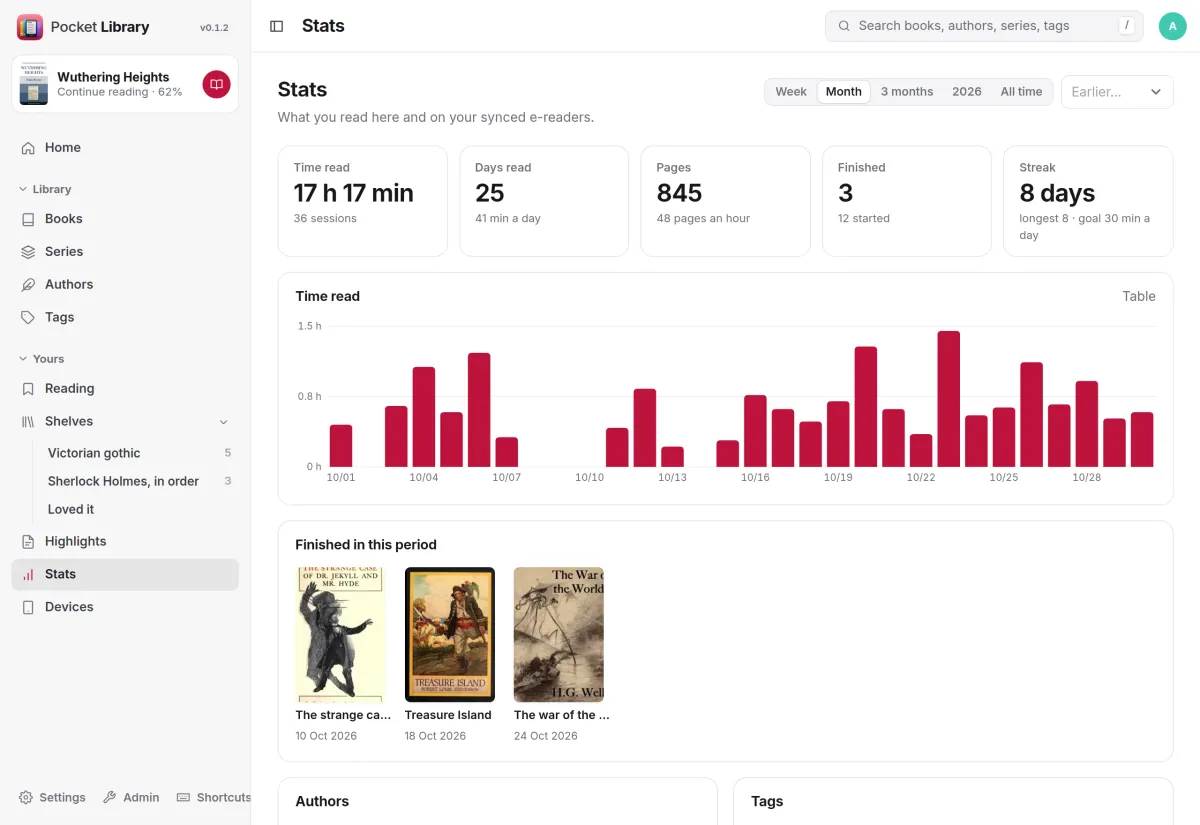Click the Admin wrench icon

[110, 797]
